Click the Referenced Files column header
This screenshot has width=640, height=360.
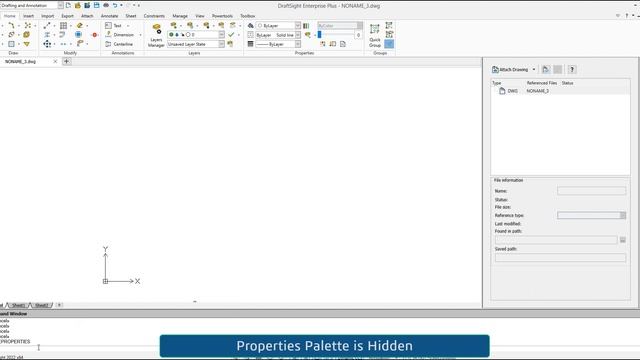541,83
